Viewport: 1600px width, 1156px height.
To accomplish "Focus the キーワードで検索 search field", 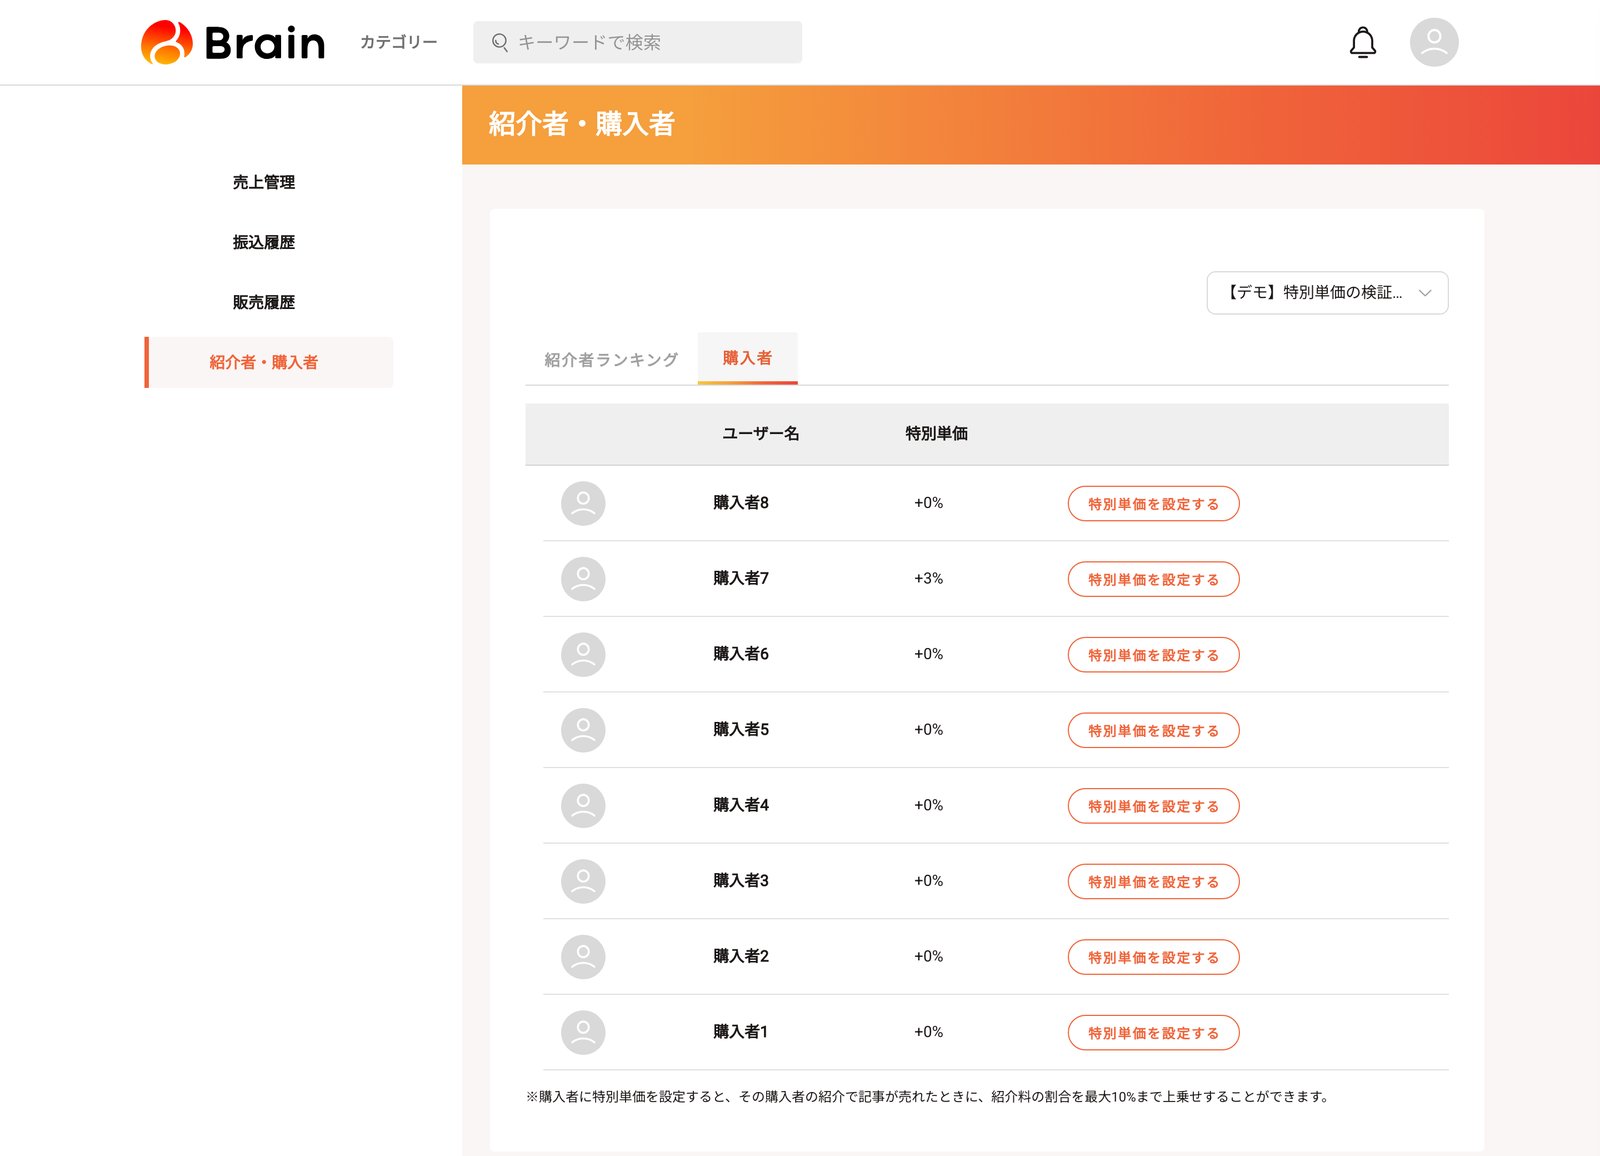I will coord(637,42).
